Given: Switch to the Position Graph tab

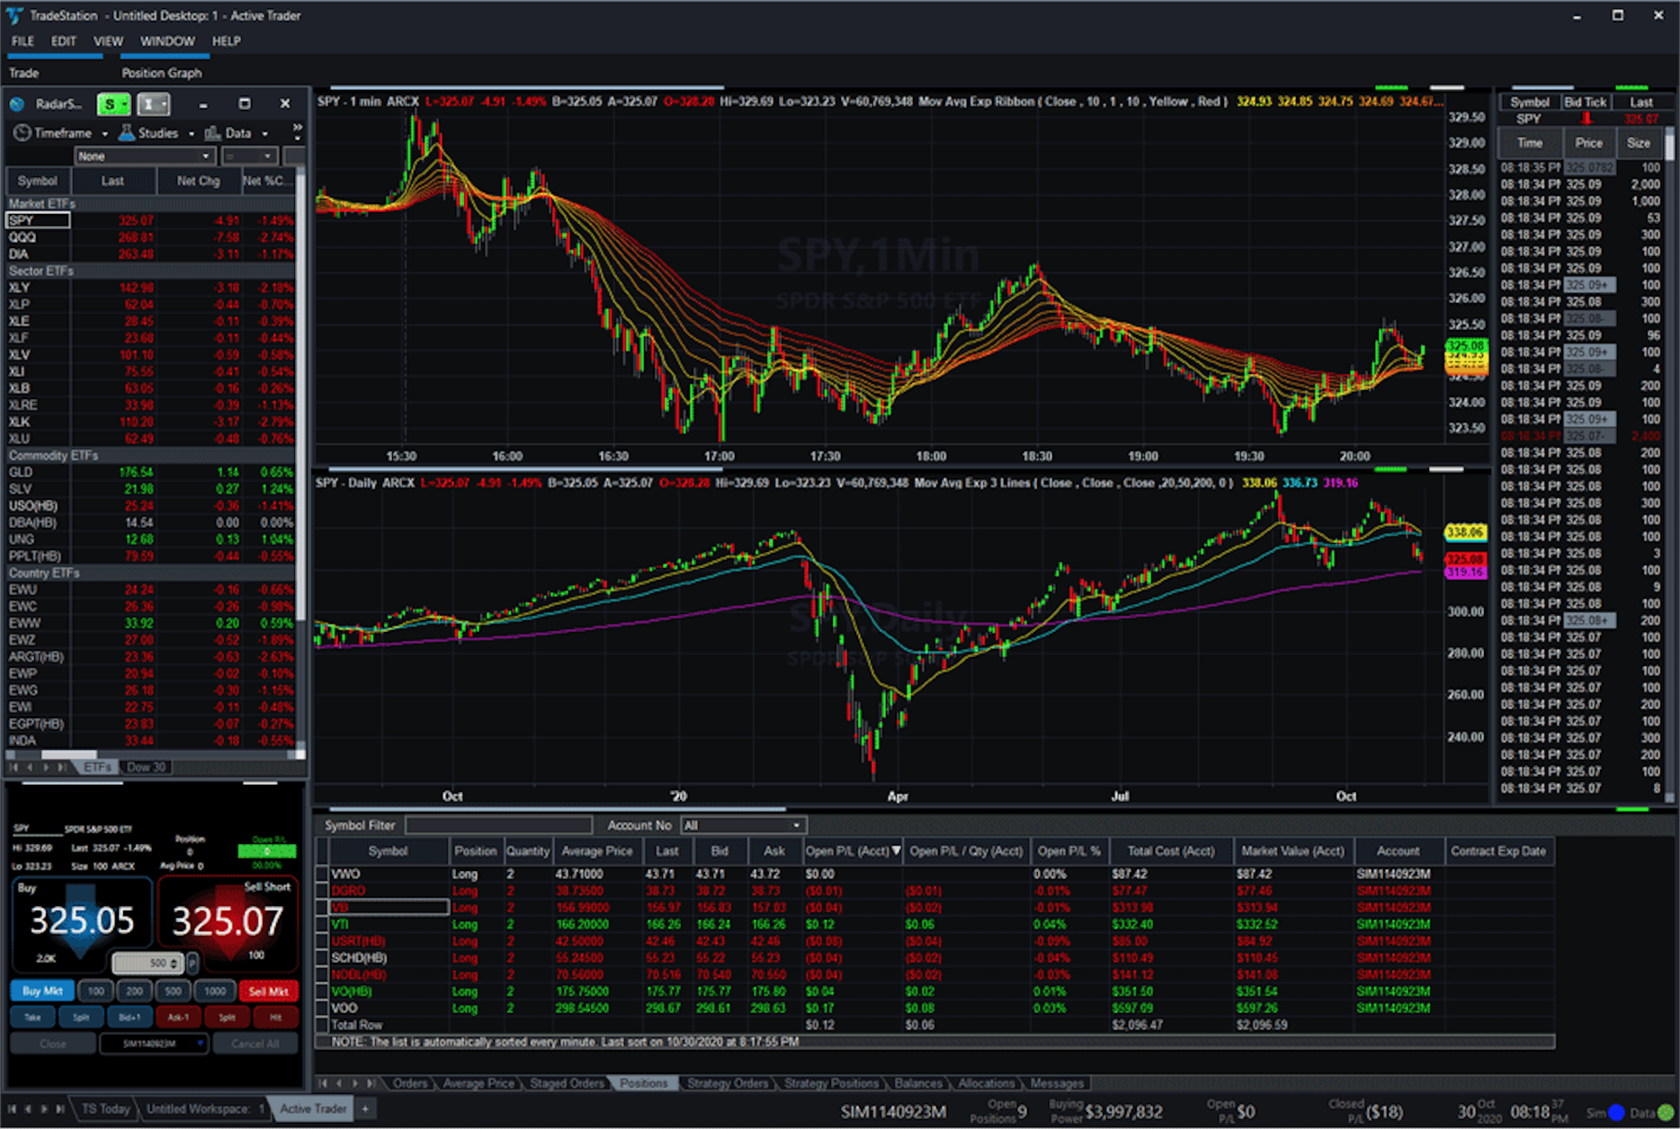Looking at the screenshot, I should [162, 73].
